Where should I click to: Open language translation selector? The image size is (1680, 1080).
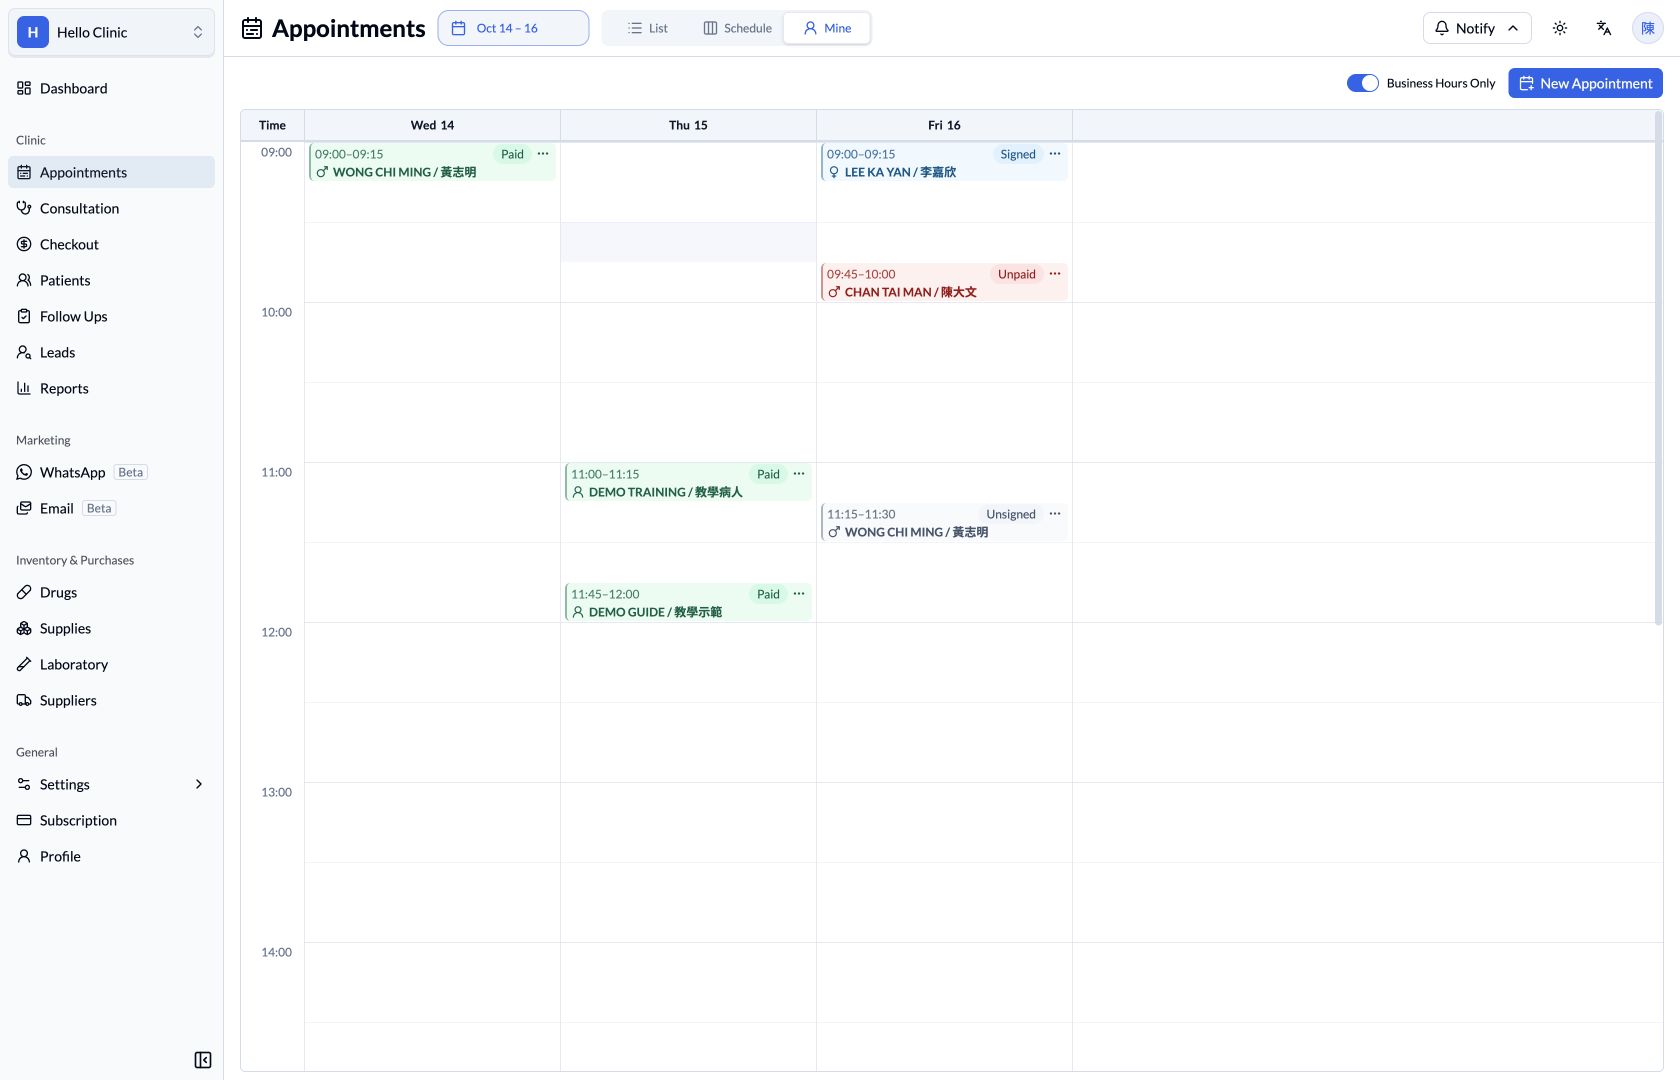(x=1604, y=28)
